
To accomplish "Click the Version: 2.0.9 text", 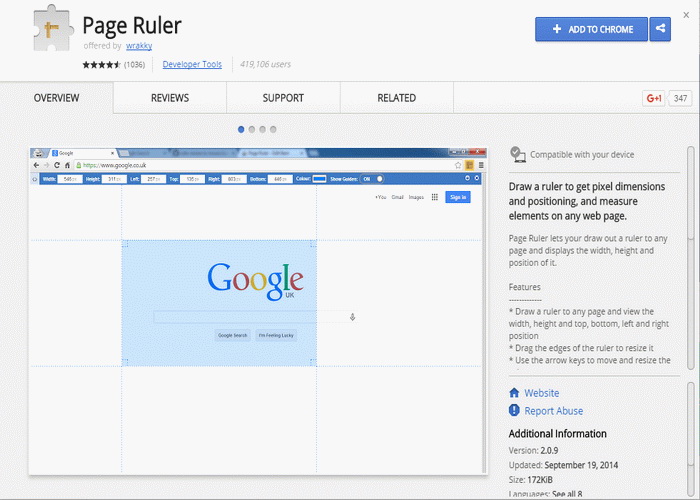I will pyautogui.click(x=533, y=450).
